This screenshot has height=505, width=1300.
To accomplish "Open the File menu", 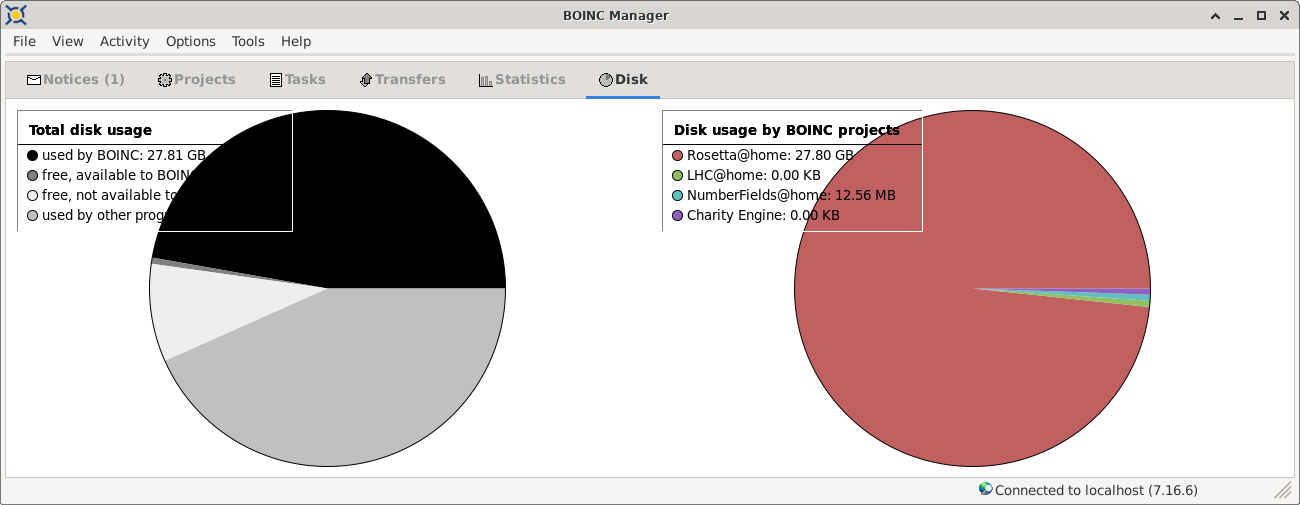I will click(24, 41).
